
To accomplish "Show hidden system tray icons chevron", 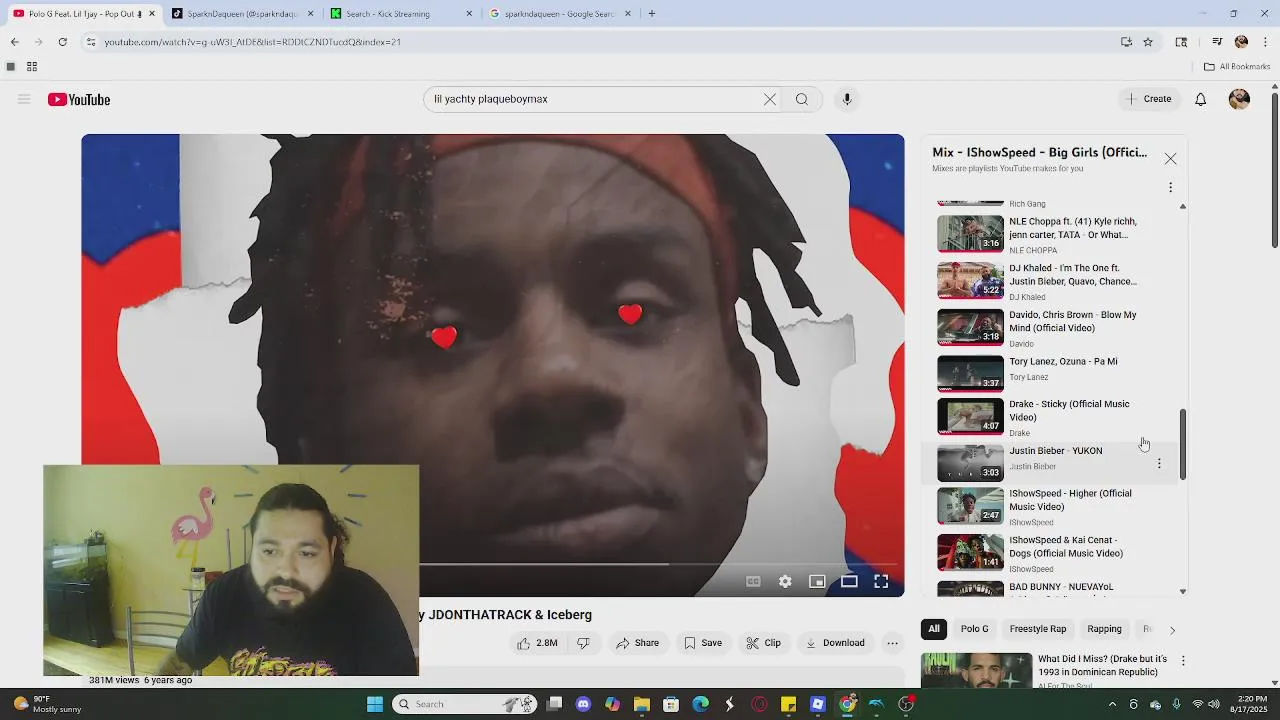I will (x=1112, y=704).
